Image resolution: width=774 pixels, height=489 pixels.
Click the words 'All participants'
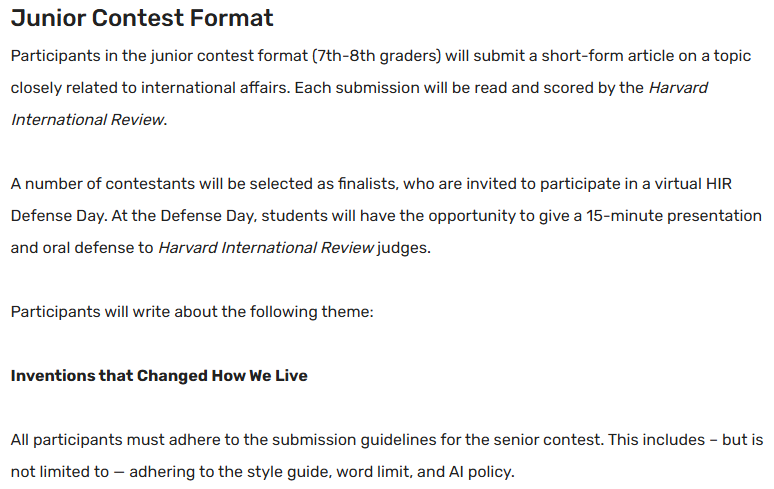pyautogui.click(x=64, y=439)
